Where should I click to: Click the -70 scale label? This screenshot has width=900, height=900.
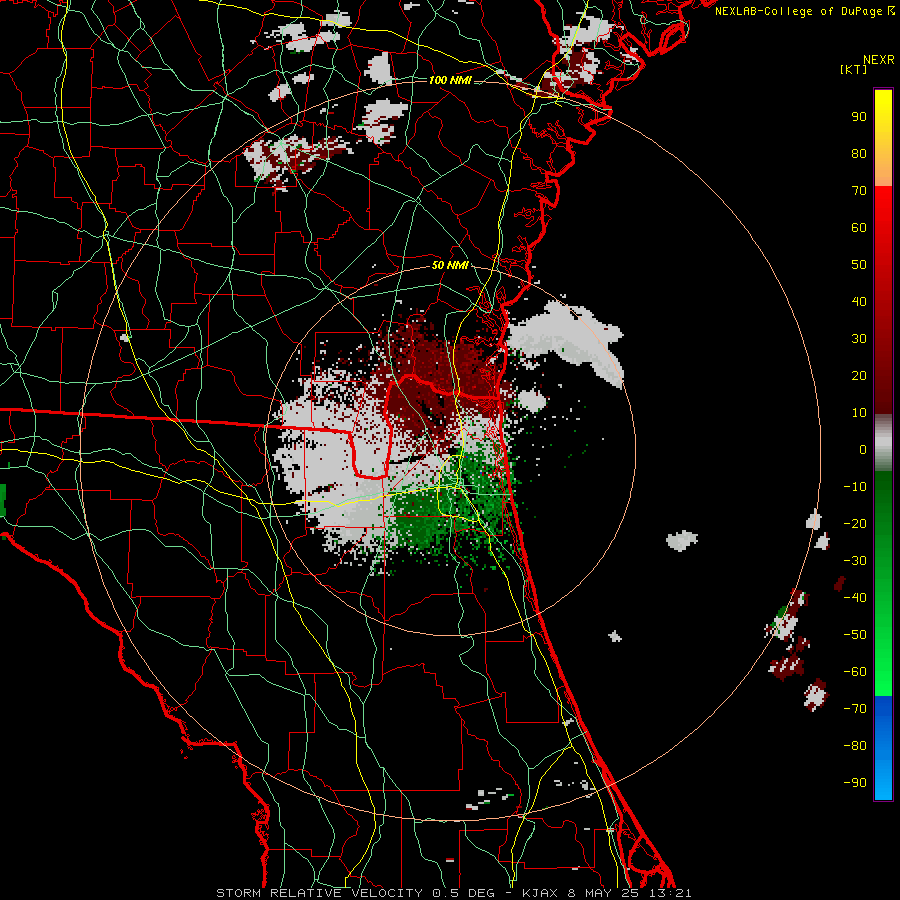(855, 709)
